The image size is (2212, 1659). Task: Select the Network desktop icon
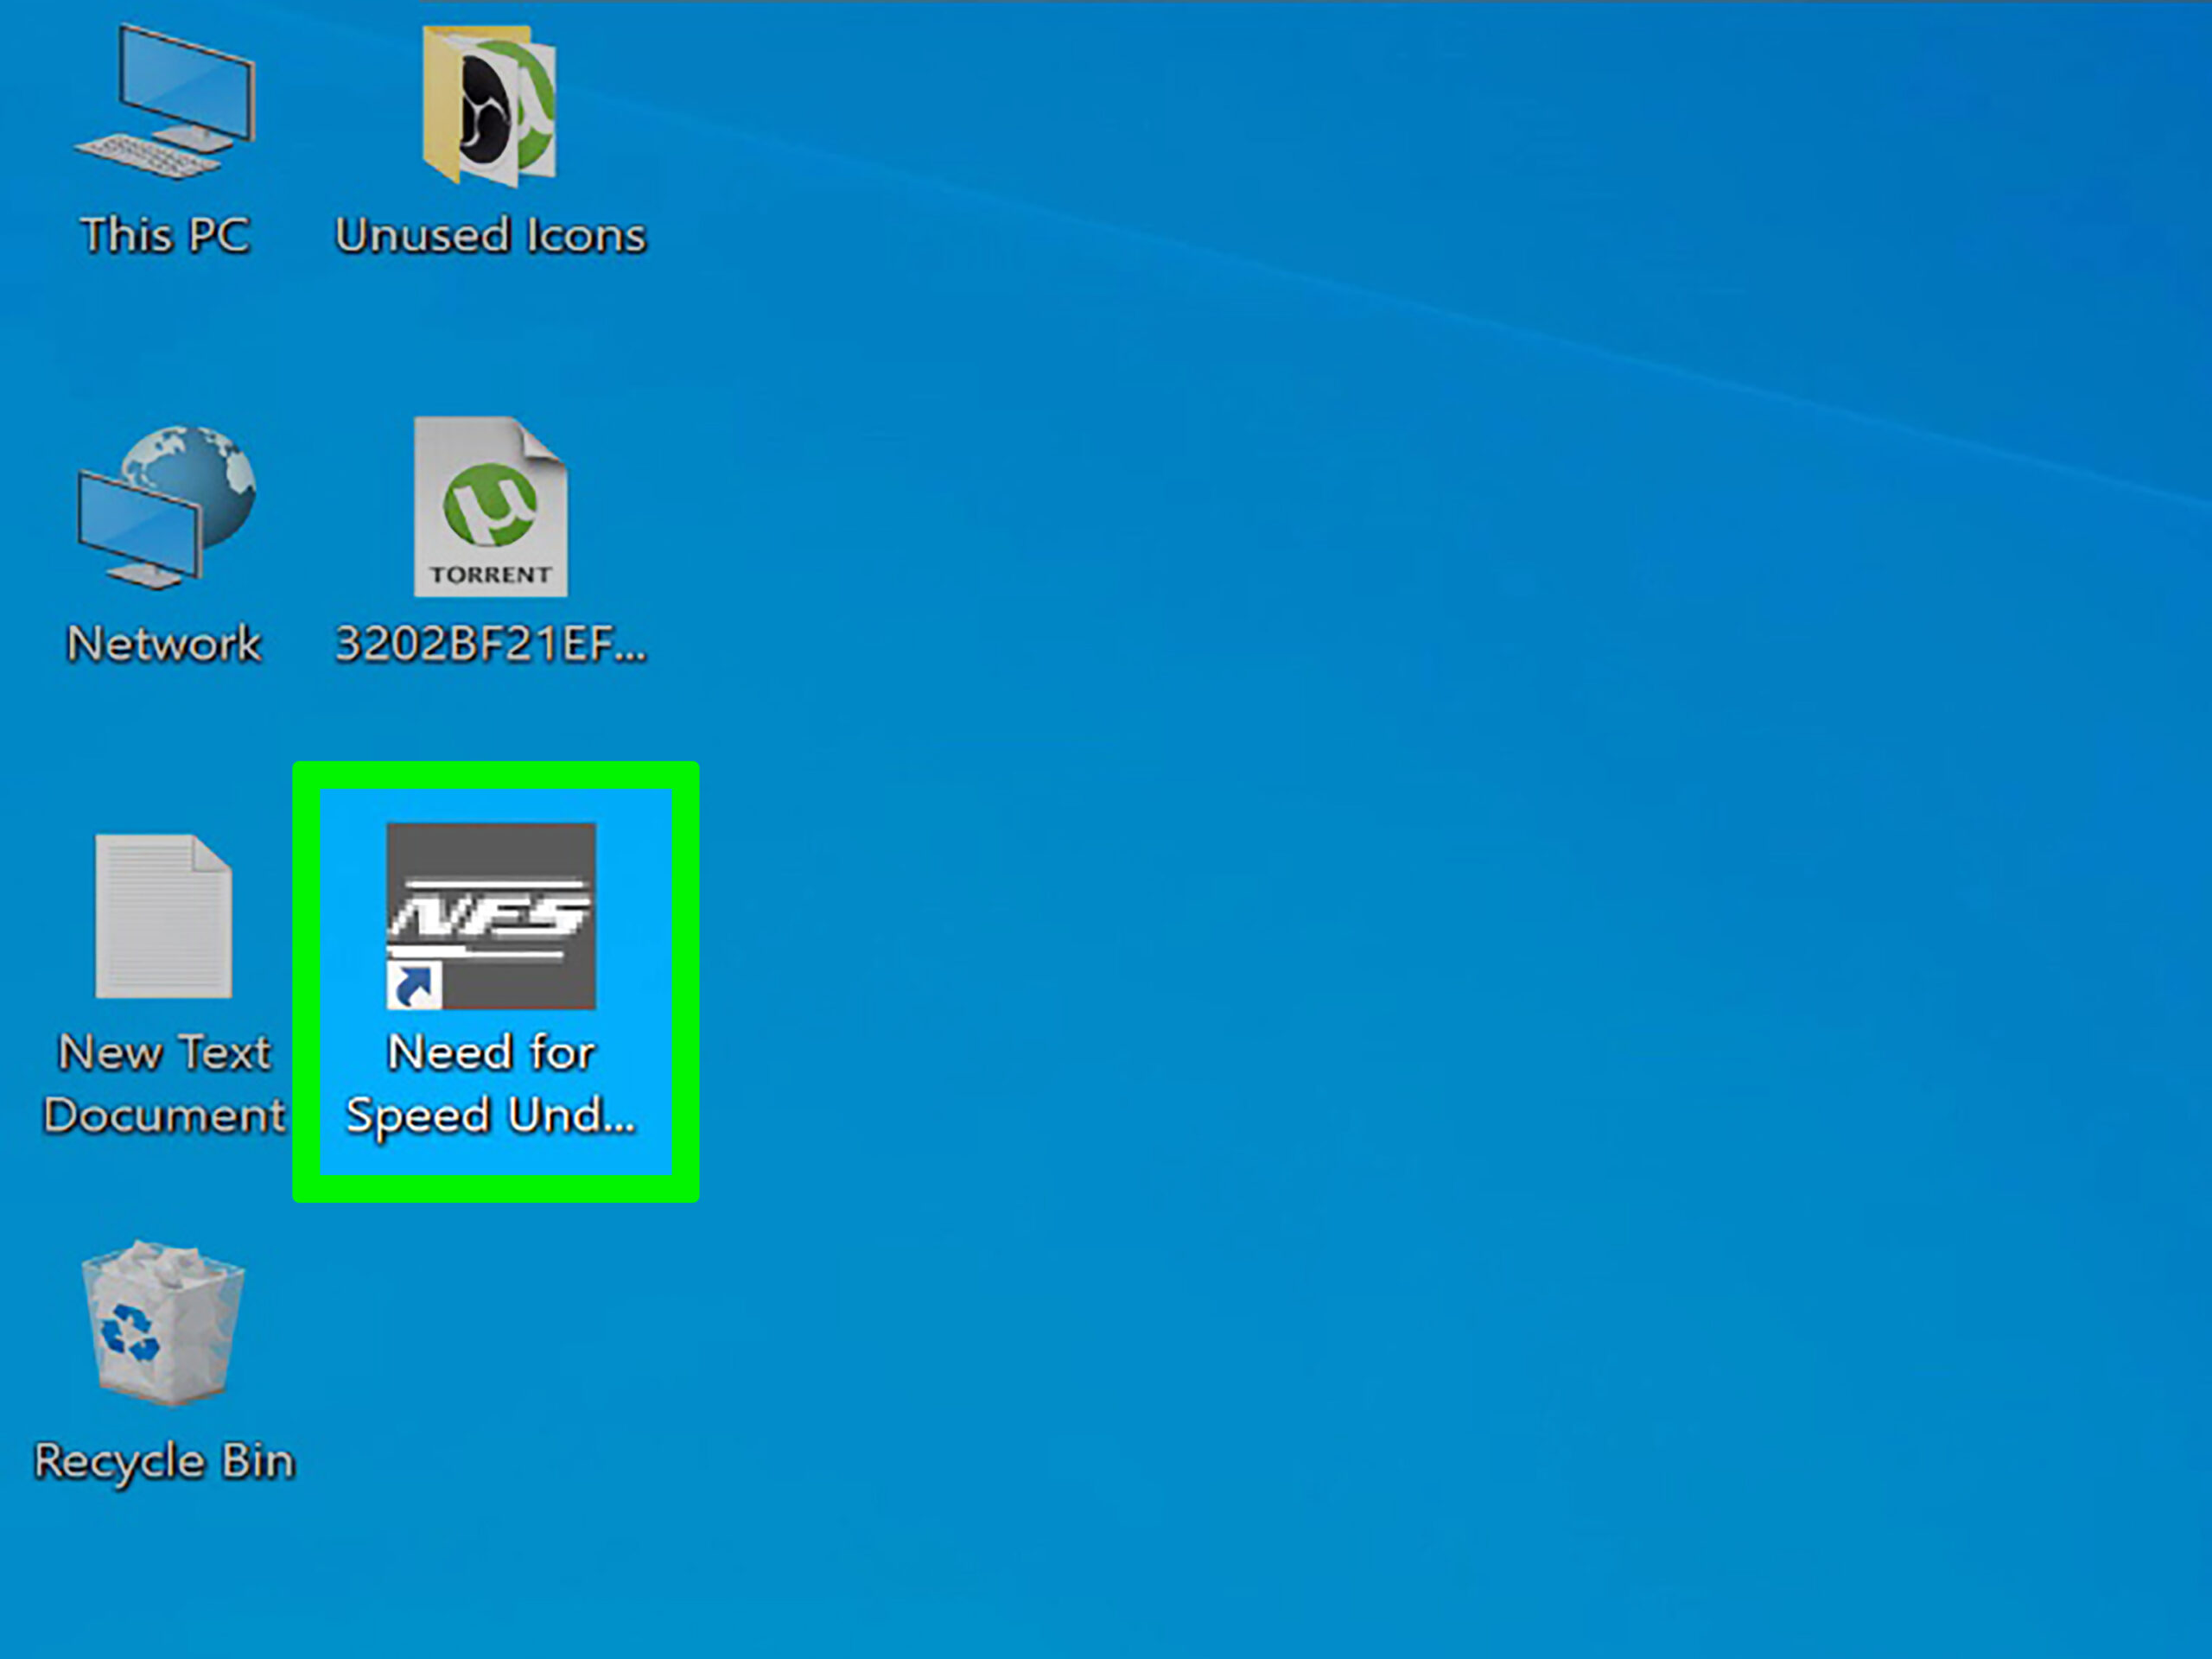pos(166,506)
